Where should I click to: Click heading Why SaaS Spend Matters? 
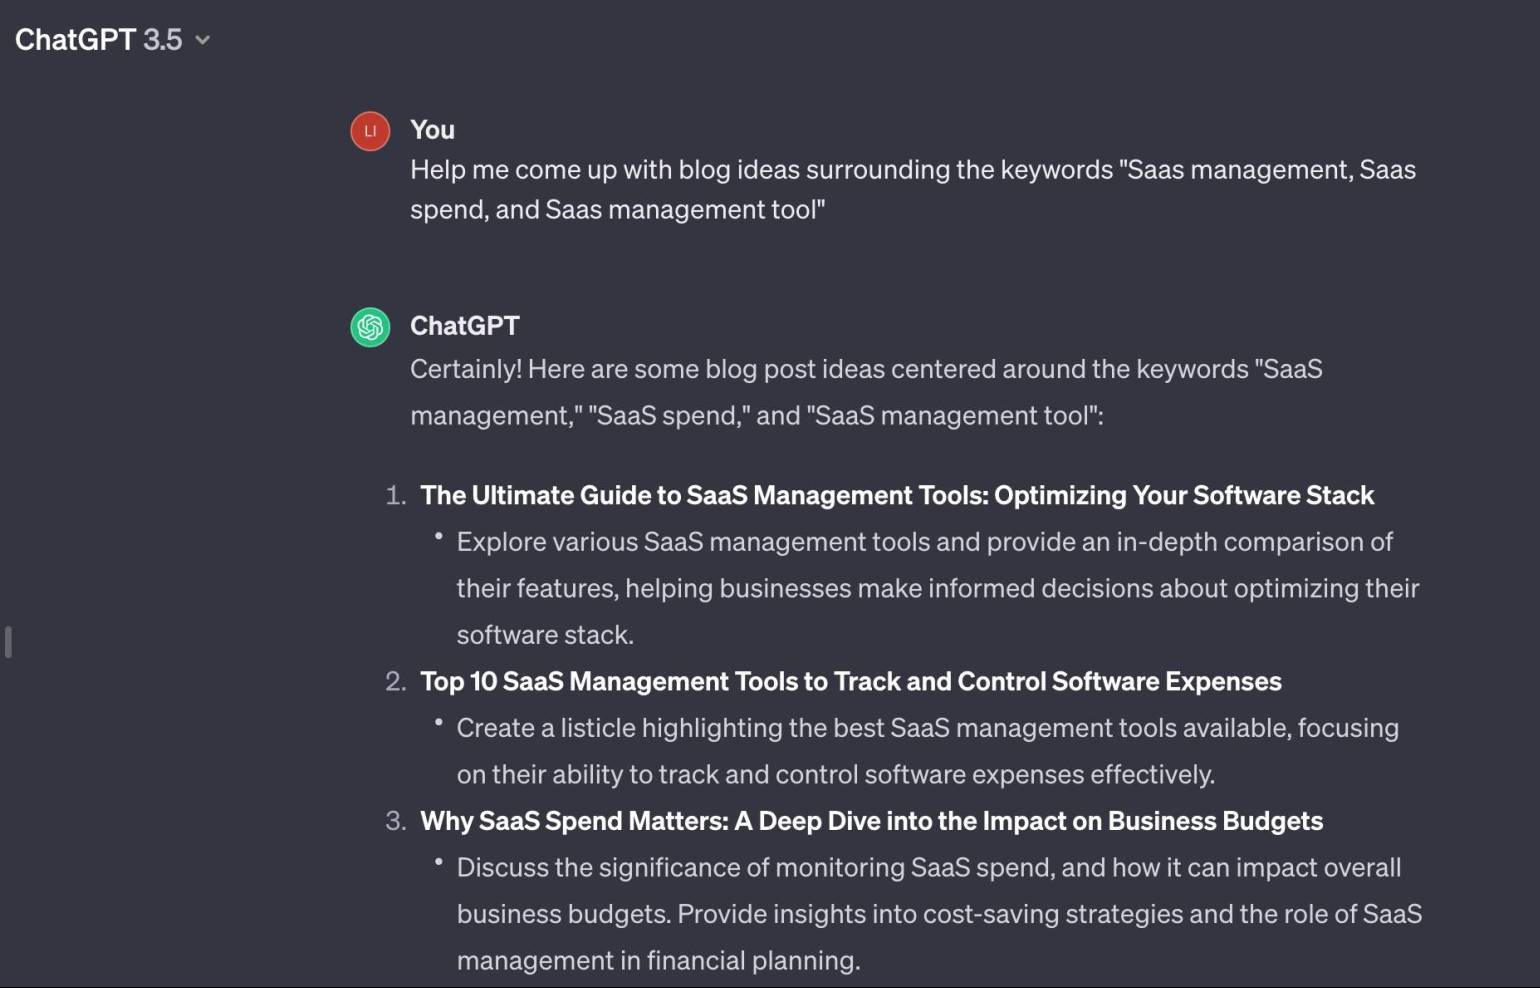(x=871, y=821)
